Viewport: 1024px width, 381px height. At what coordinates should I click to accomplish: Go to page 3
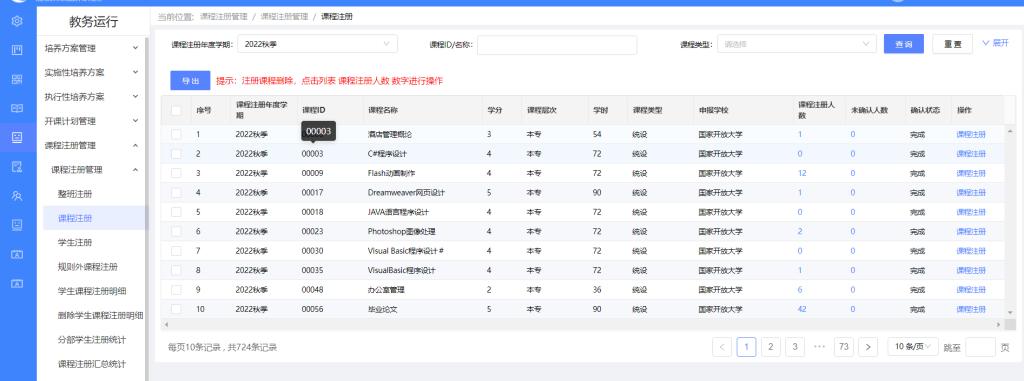click(795, 347)
